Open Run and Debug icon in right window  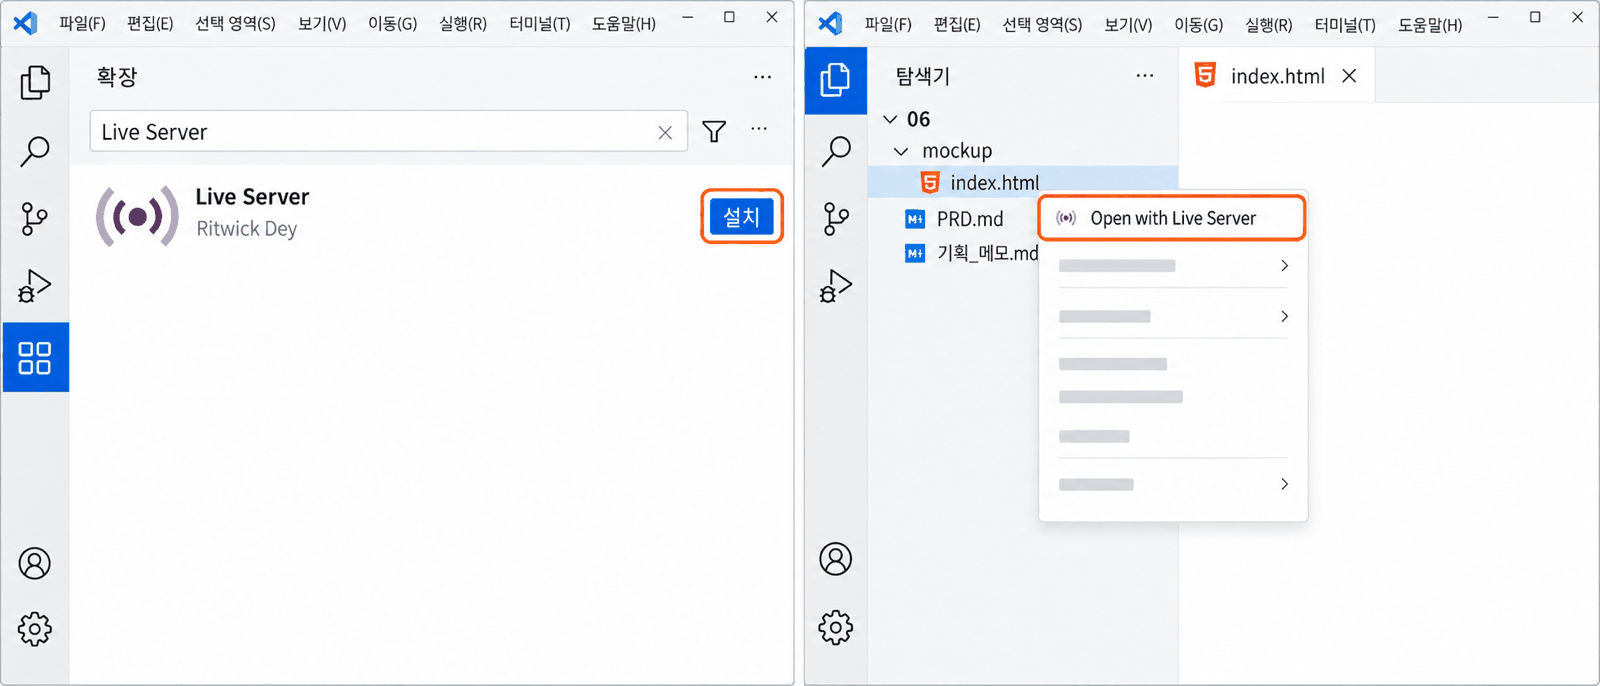pyautogui.click(x=836, y=286)
